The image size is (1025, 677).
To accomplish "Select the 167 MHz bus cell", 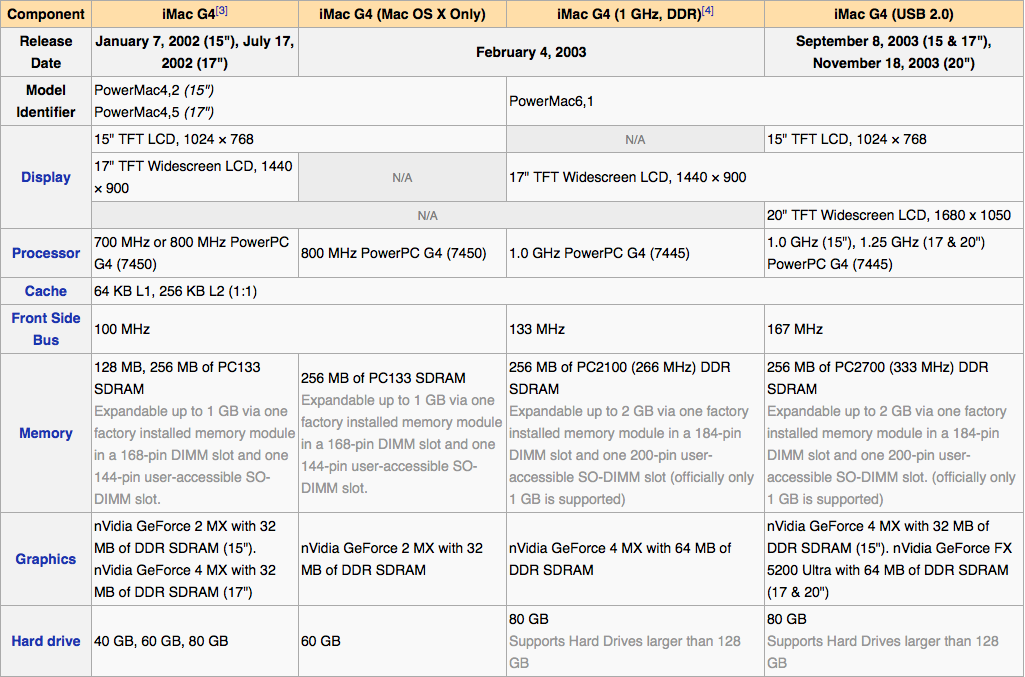I will (x=894, y=329).
